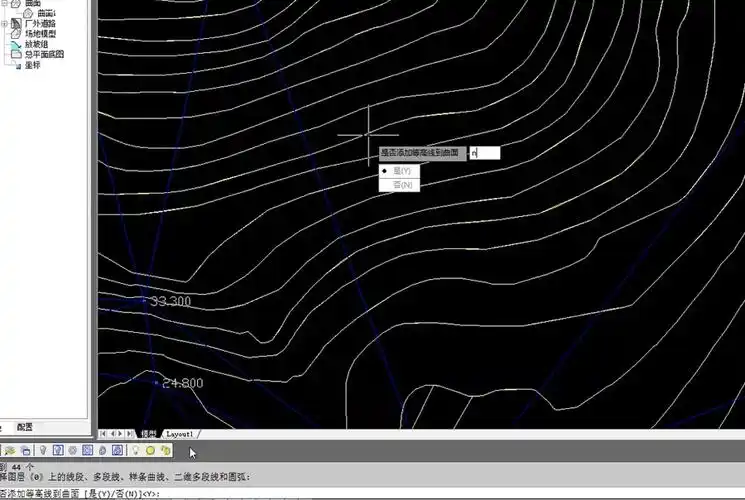Switch to the 模型 model tab

(x=148, y=434)
